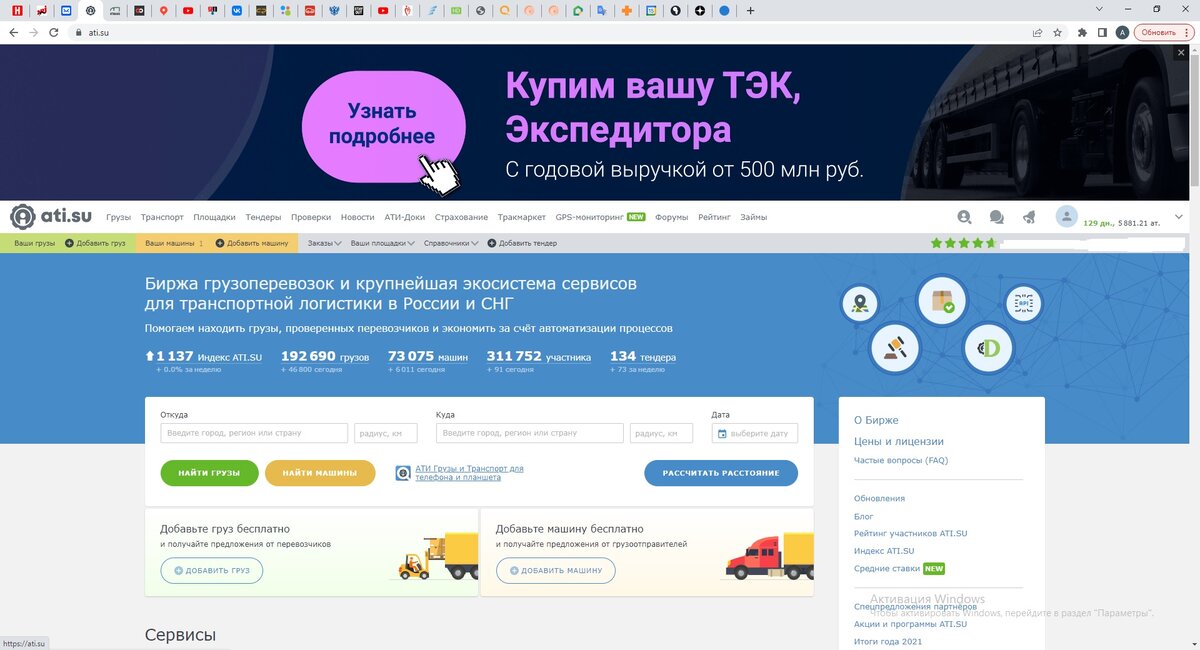Open the Средние ставки link
The image size is (1200, 650).
pyautogui.click(x=886, y=569)
